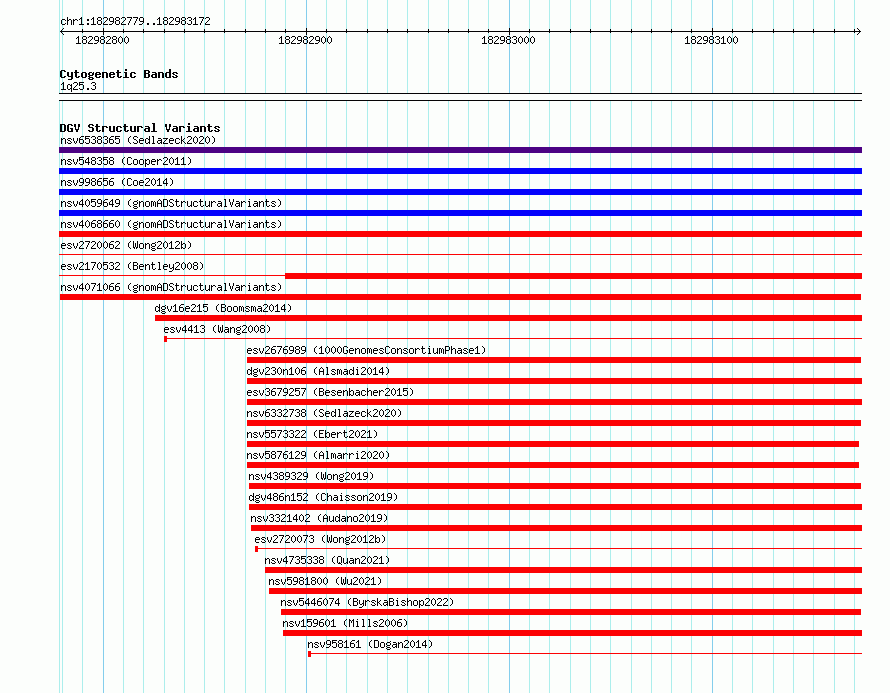Screen dimensions: 890x693
Task: Open nsv4071066 (gnomADStructuralVariants) label
Action: 171,287
